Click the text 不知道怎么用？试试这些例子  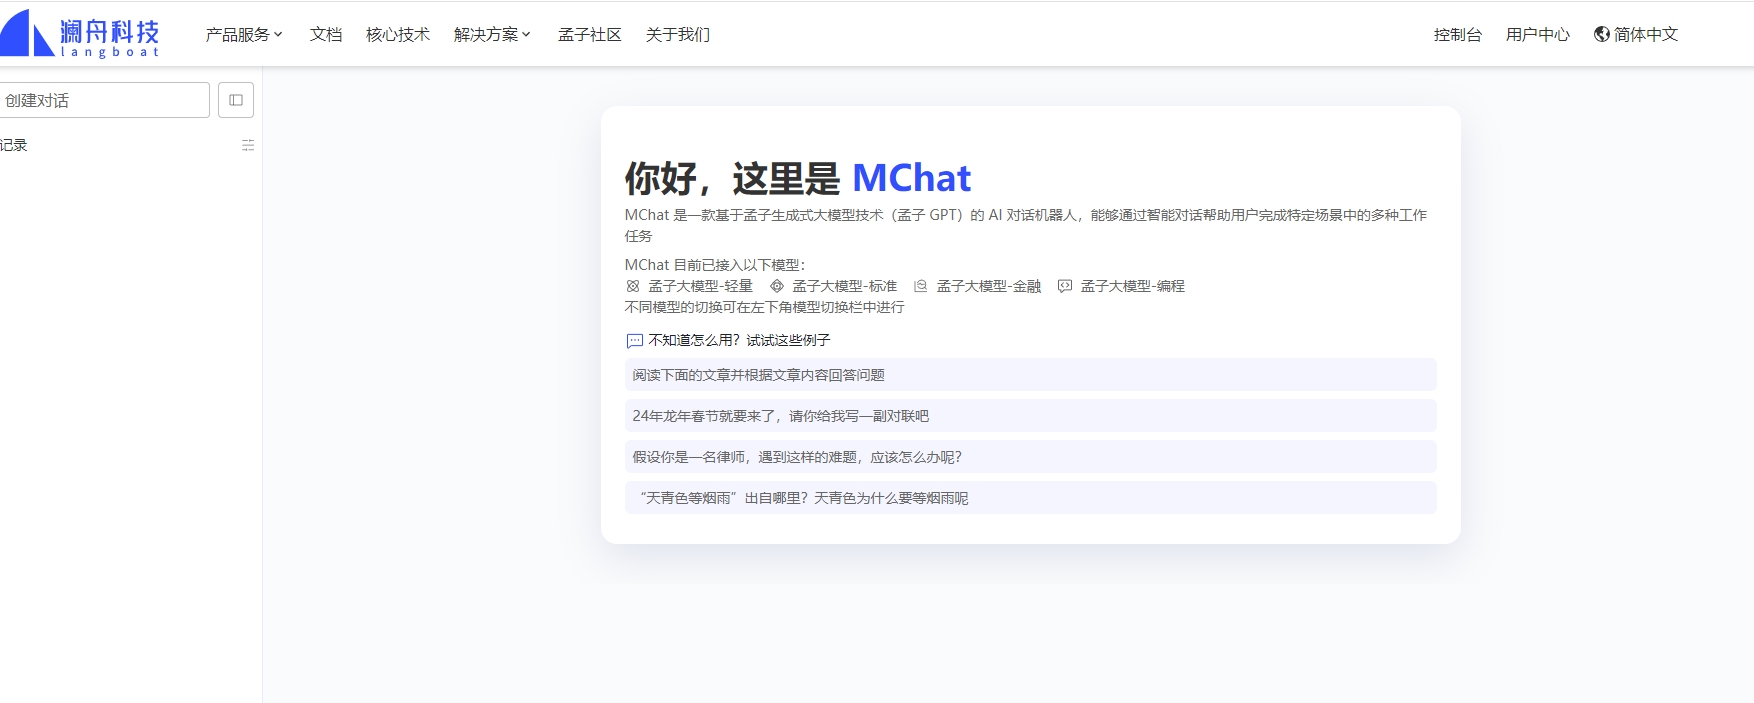click(x=739, y=340)
